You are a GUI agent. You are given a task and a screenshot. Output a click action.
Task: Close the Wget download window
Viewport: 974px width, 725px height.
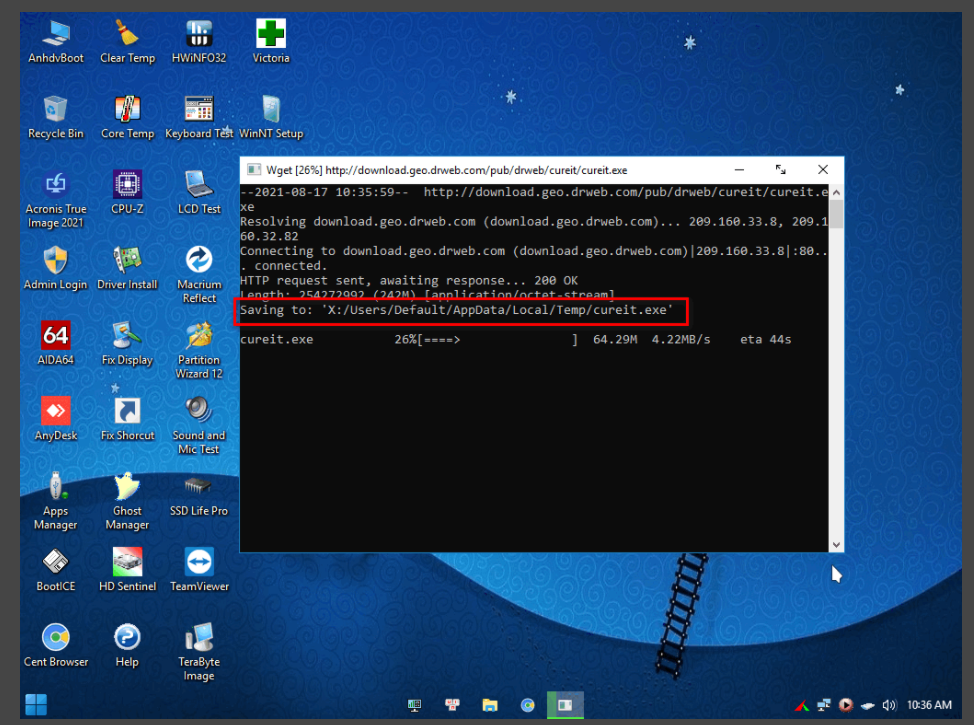point(823,170)
